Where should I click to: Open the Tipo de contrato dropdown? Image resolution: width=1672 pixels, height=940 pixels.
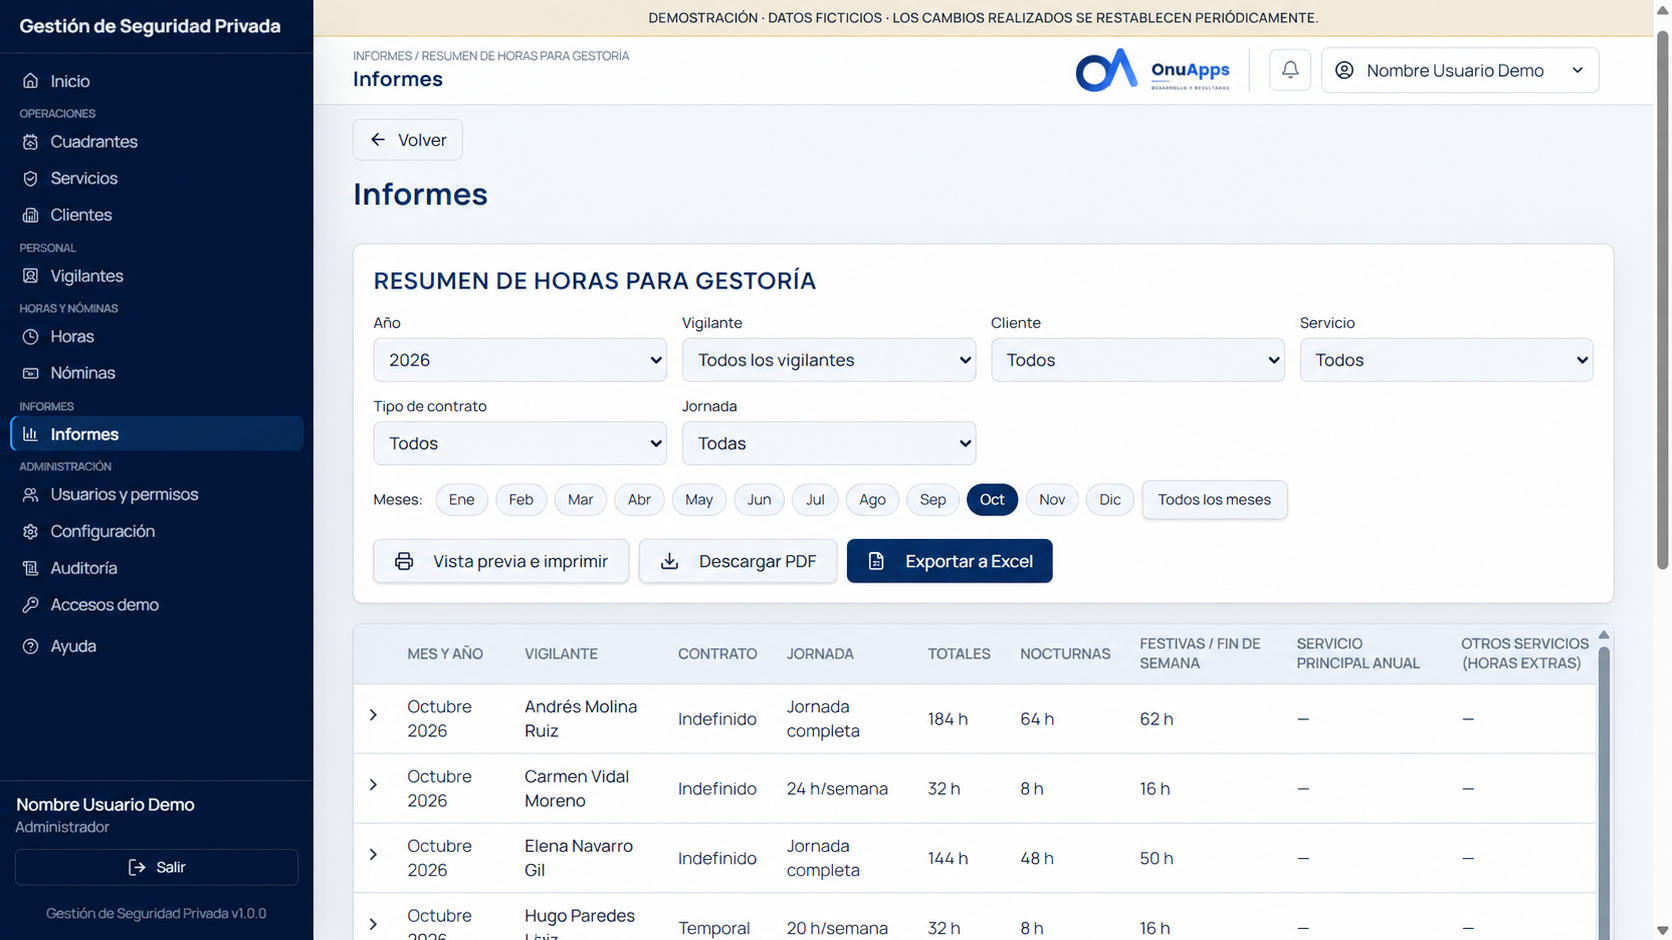coord(520,443)
